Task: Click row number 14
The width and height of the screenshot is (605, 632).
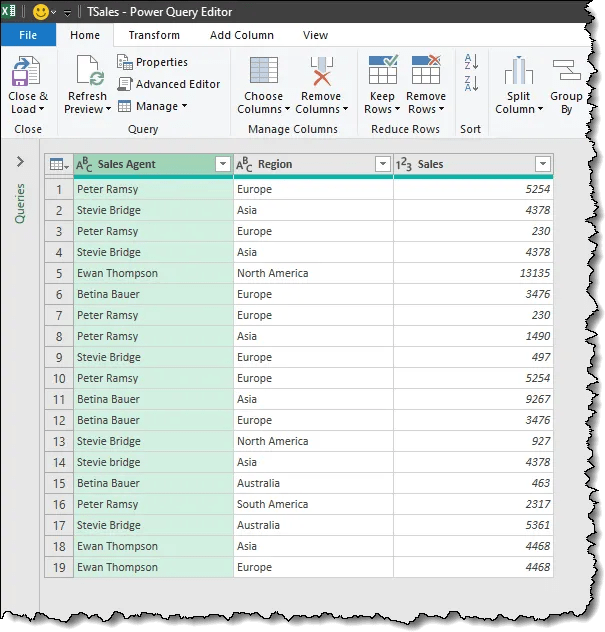Action: [59, 462]
